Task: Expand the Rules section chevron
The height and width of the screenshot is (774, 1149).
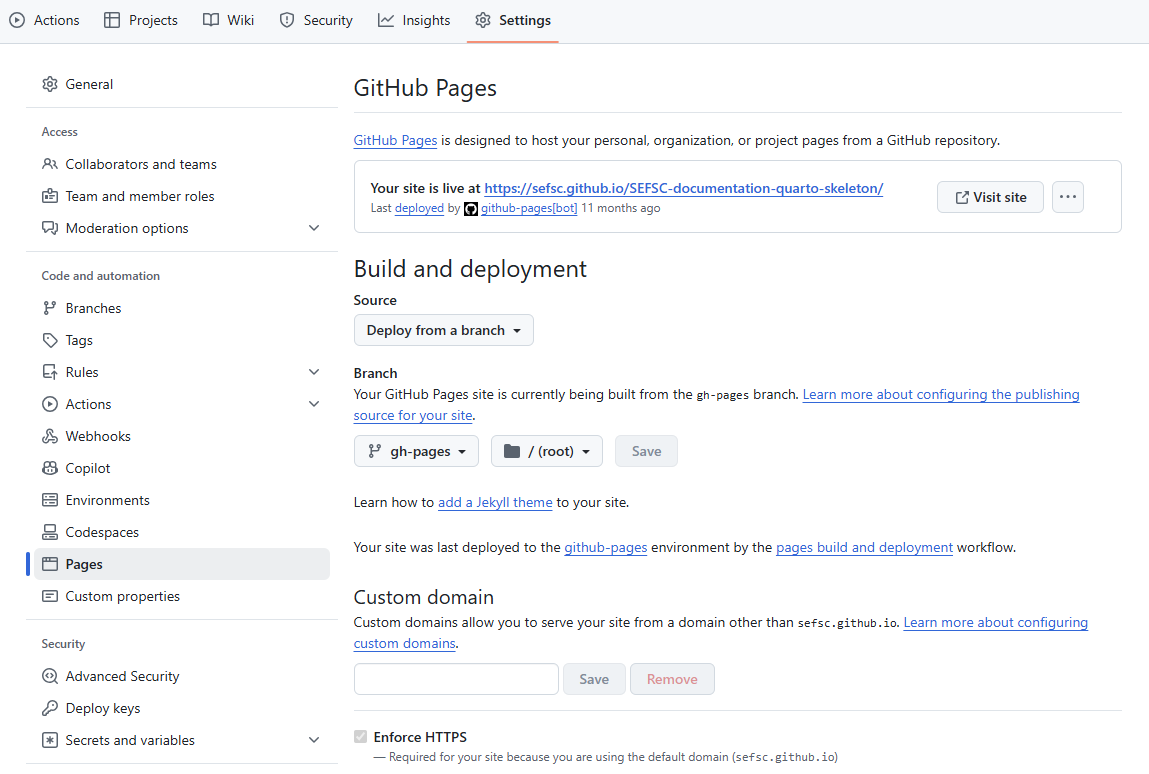Action: pos(314,373)
